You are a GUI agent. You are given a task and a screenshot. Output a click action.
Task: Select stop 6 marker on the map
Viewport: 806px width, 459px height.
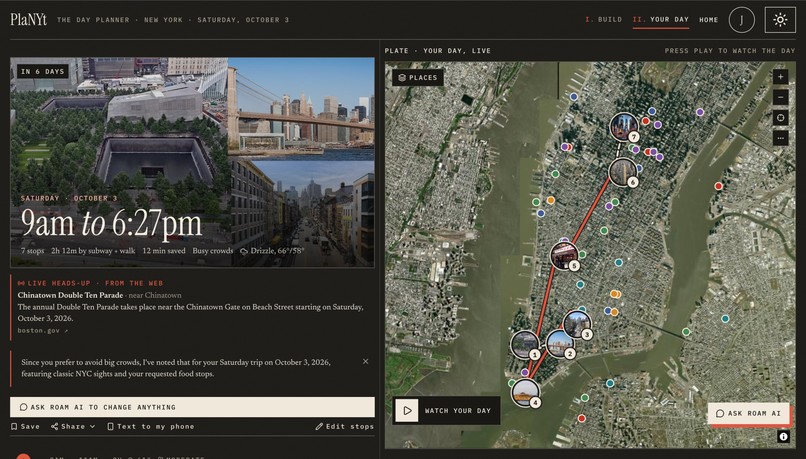[x=624, y=172]
